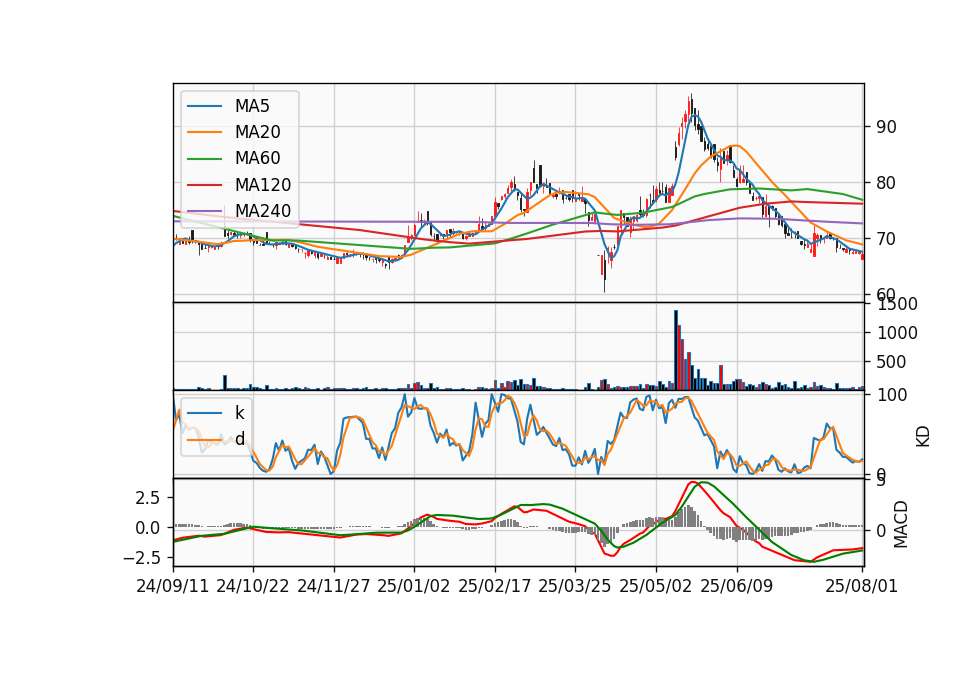Viewport: 960px width, 690px height.
Task: Click the orange MA20 legend line sample
Action: (204, 132)
